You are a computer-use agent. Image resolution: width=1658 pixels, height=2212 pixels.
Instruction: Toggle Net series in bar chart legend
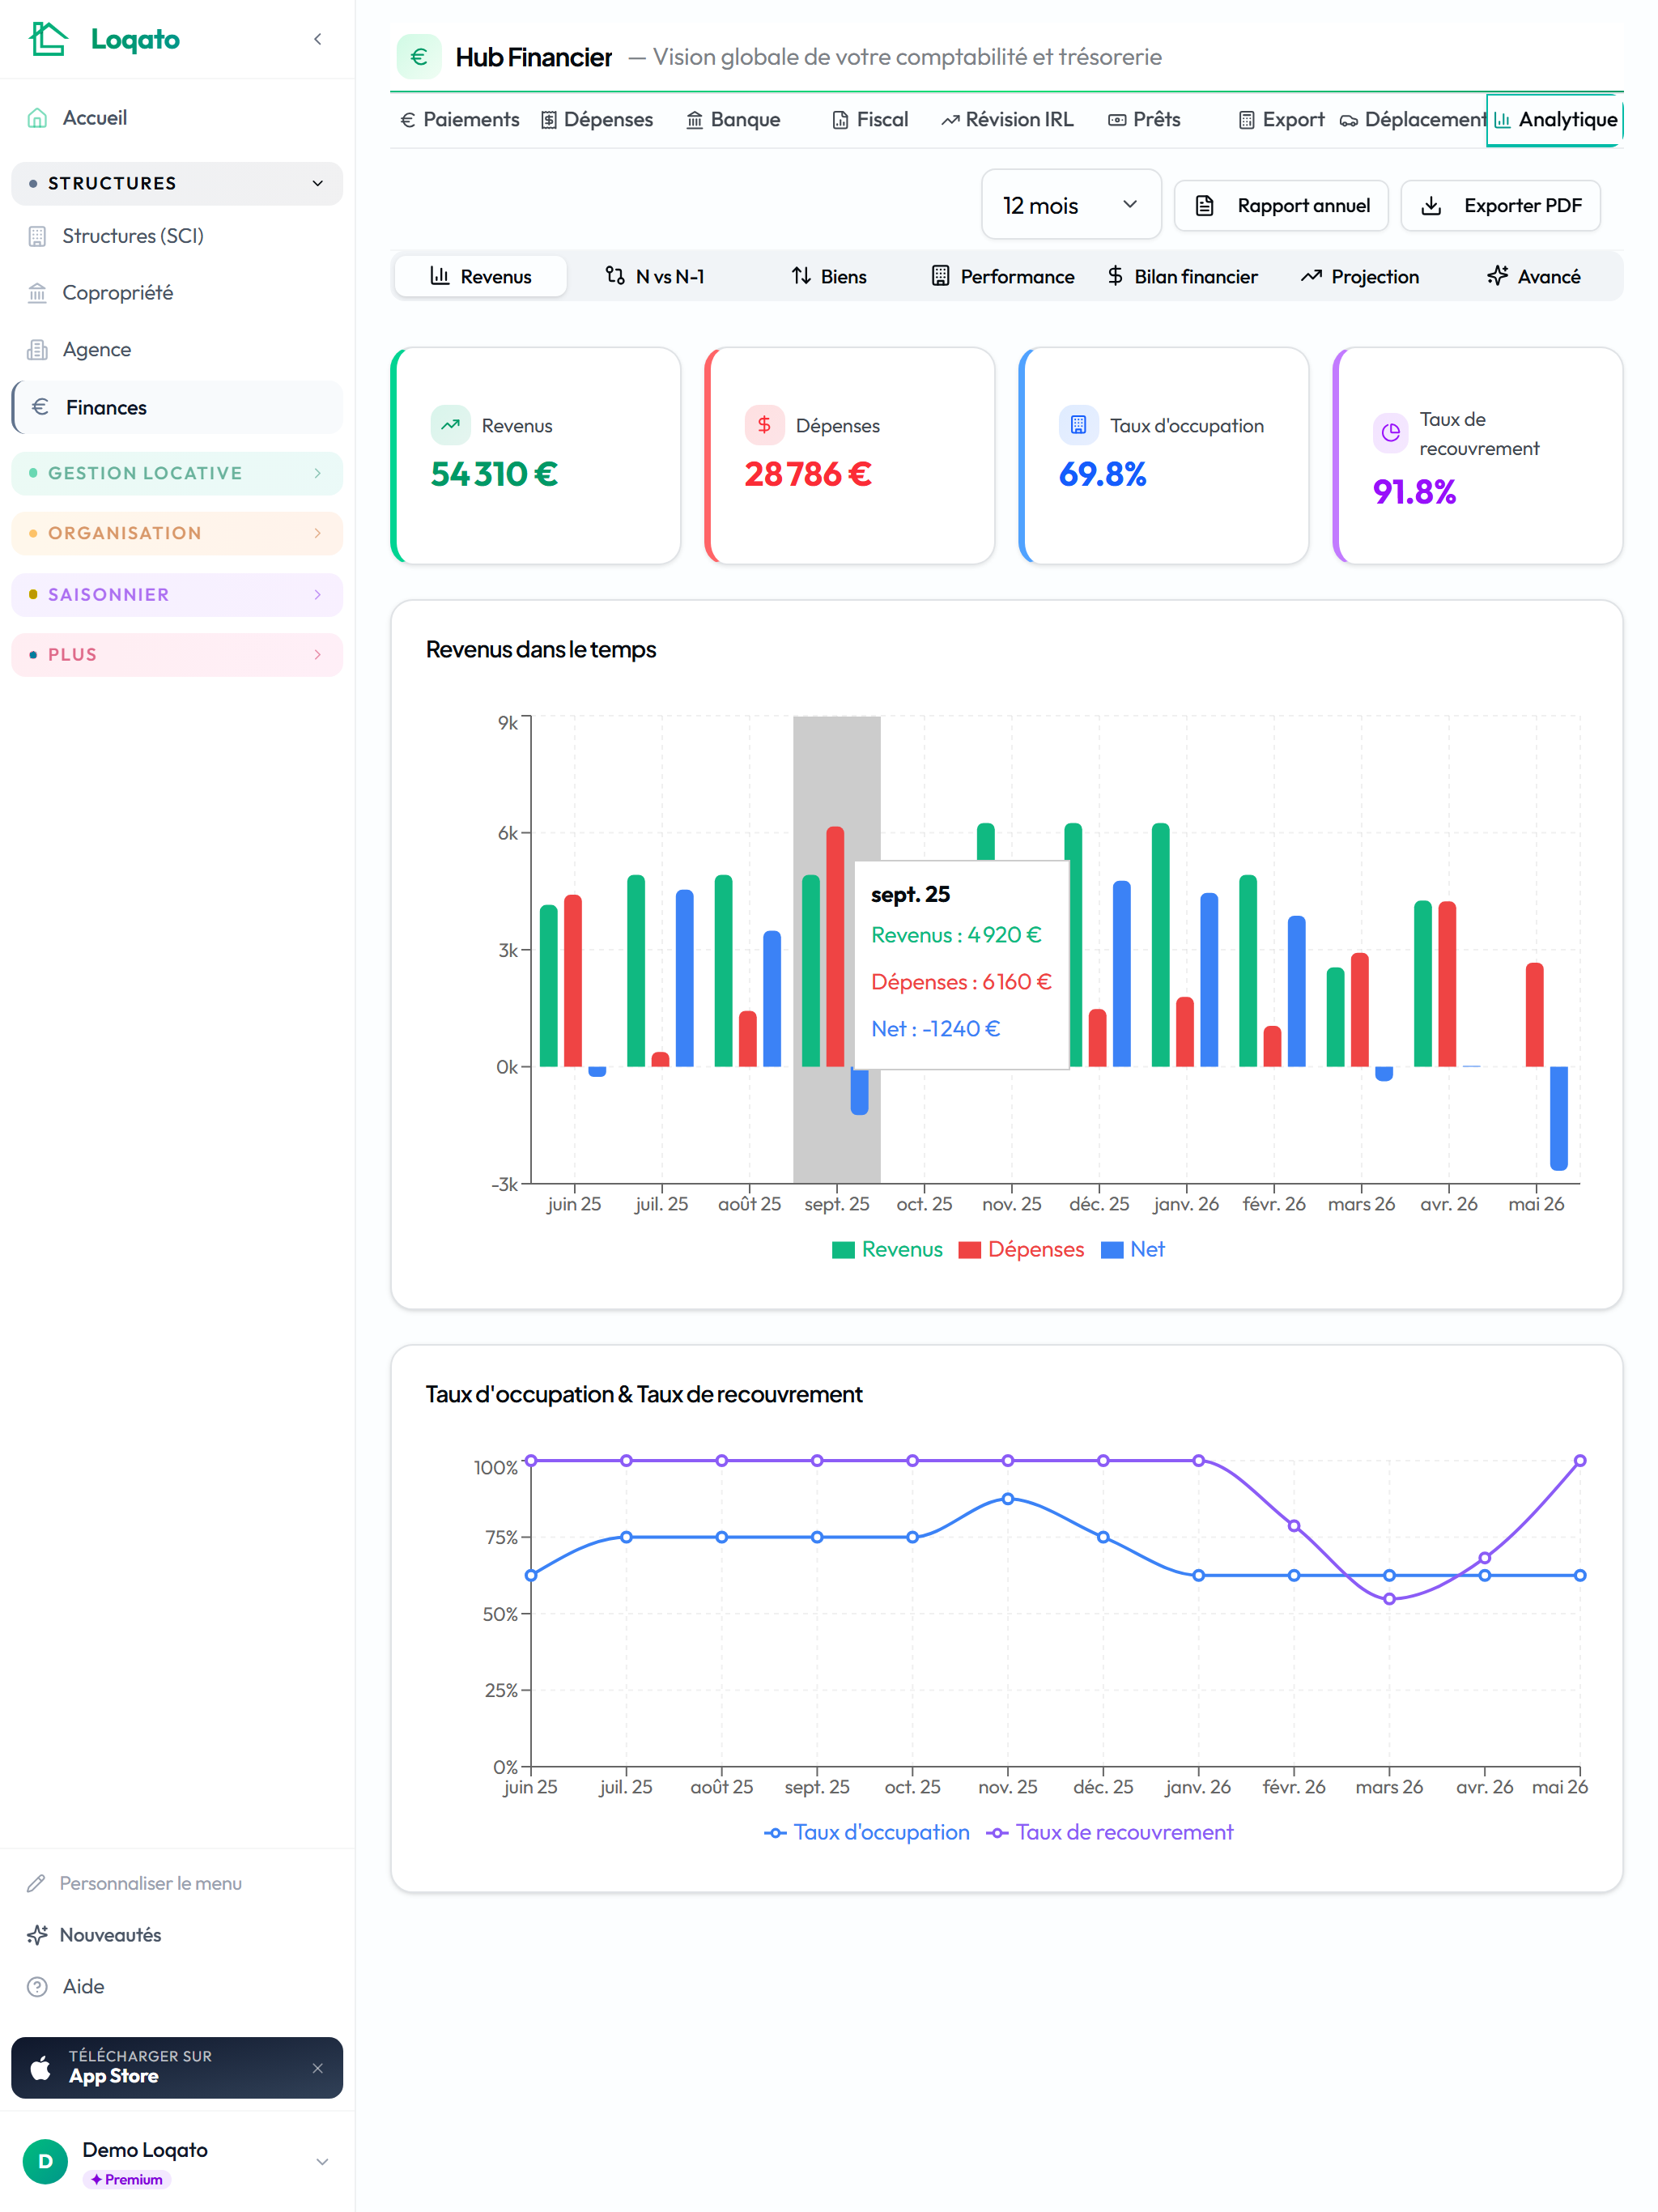[1132, 1249]
